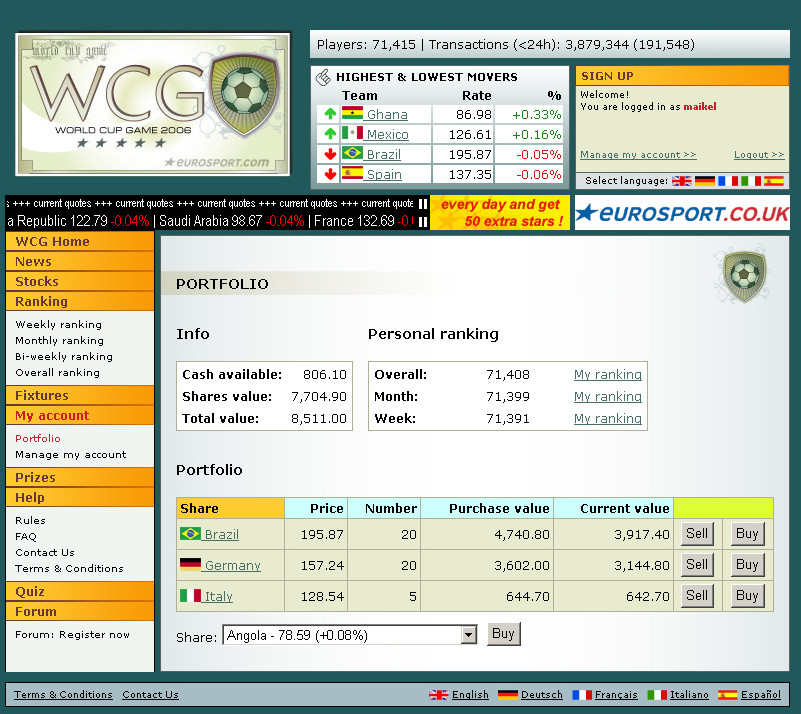
Task: Click the German flag in Select language
Action: tap(704, 181)
